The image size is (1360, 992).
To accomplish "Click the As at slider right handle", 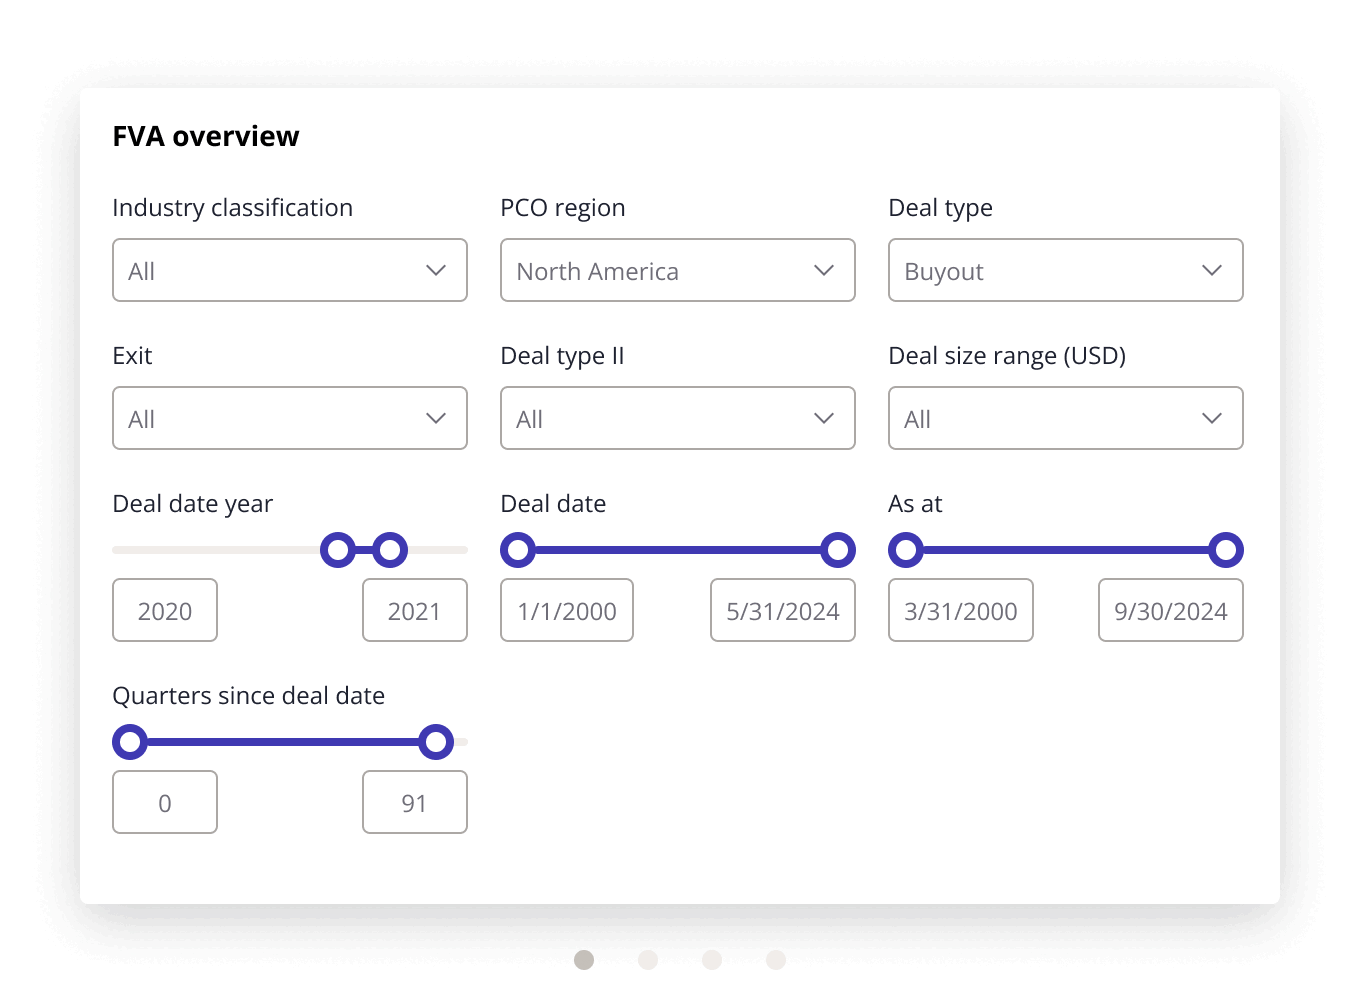I will point(1226,550).
